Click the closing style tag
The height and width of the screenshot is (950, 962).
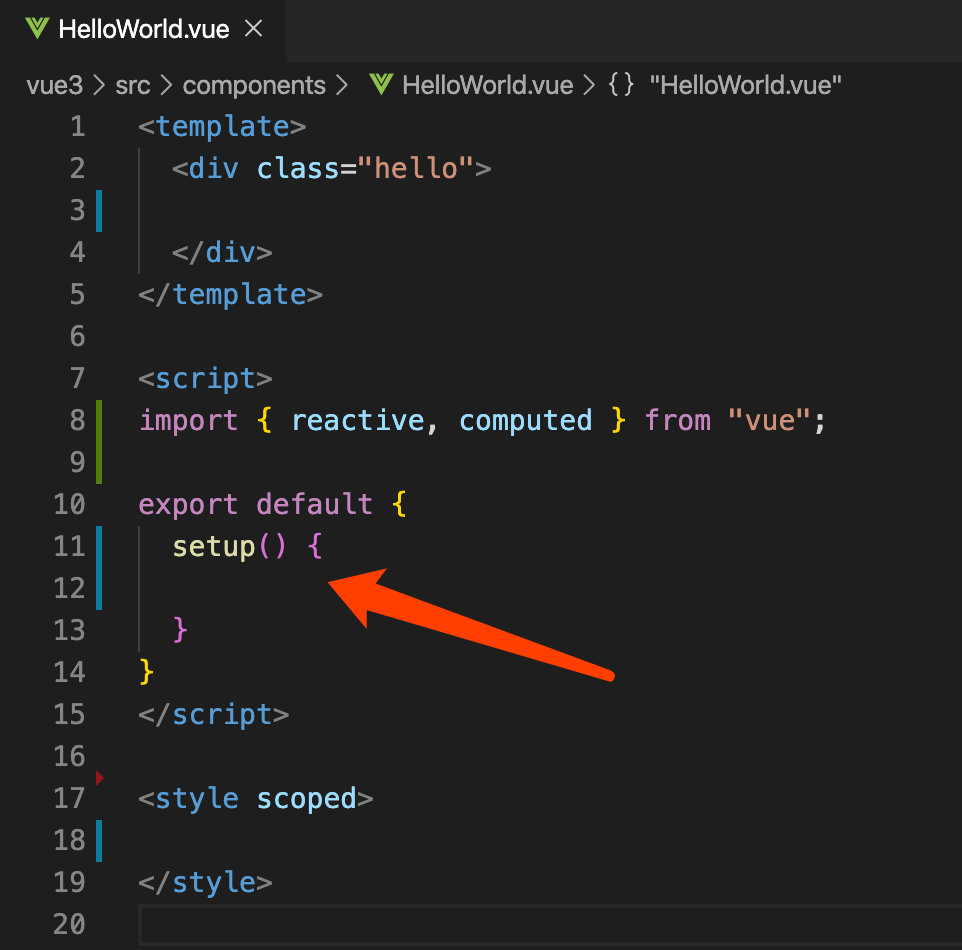point(206,883)
